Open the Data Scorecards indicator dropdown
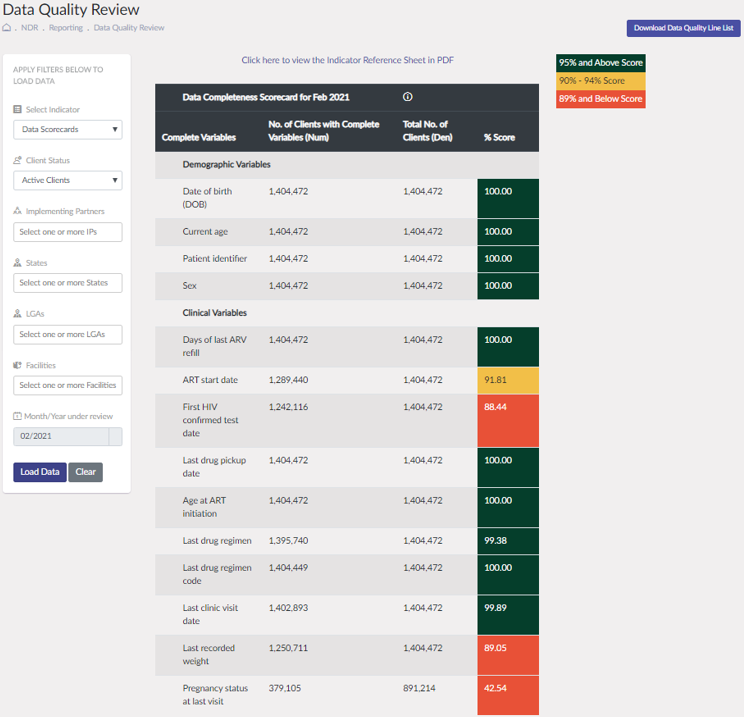Image resolution: width=744 pixels, height=717 pixels. tap(68, 129)
